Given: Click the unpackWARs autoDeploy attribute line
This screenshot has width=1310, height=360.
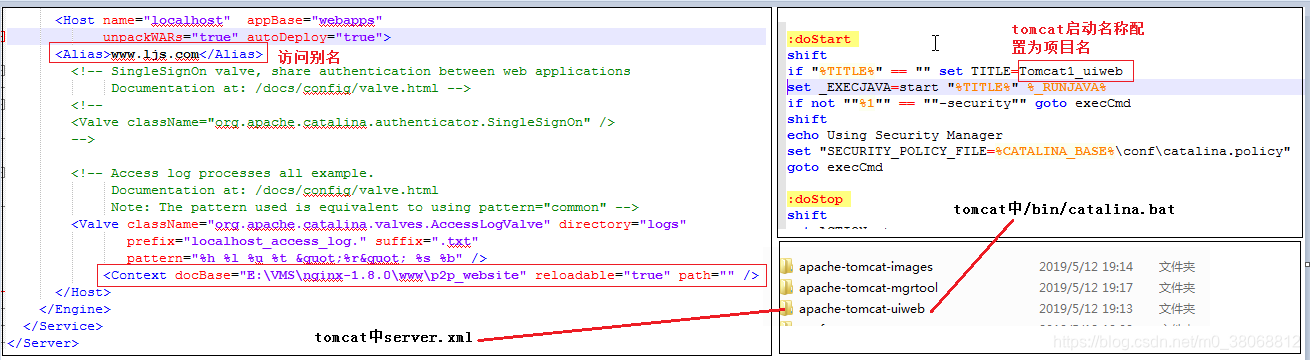Looking at the screenshot, I should pyautogui.click(x=247, y=37).
